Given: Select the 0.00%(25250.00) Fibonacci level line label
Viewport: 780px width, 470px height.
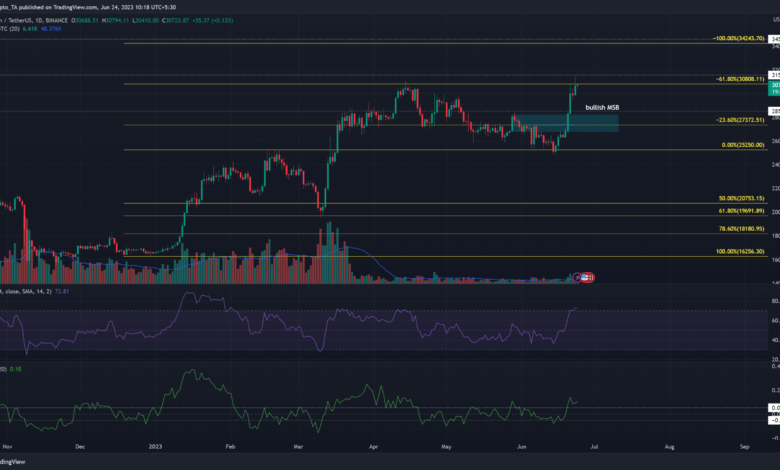Looking at the screenshot, I should [743, 144].
